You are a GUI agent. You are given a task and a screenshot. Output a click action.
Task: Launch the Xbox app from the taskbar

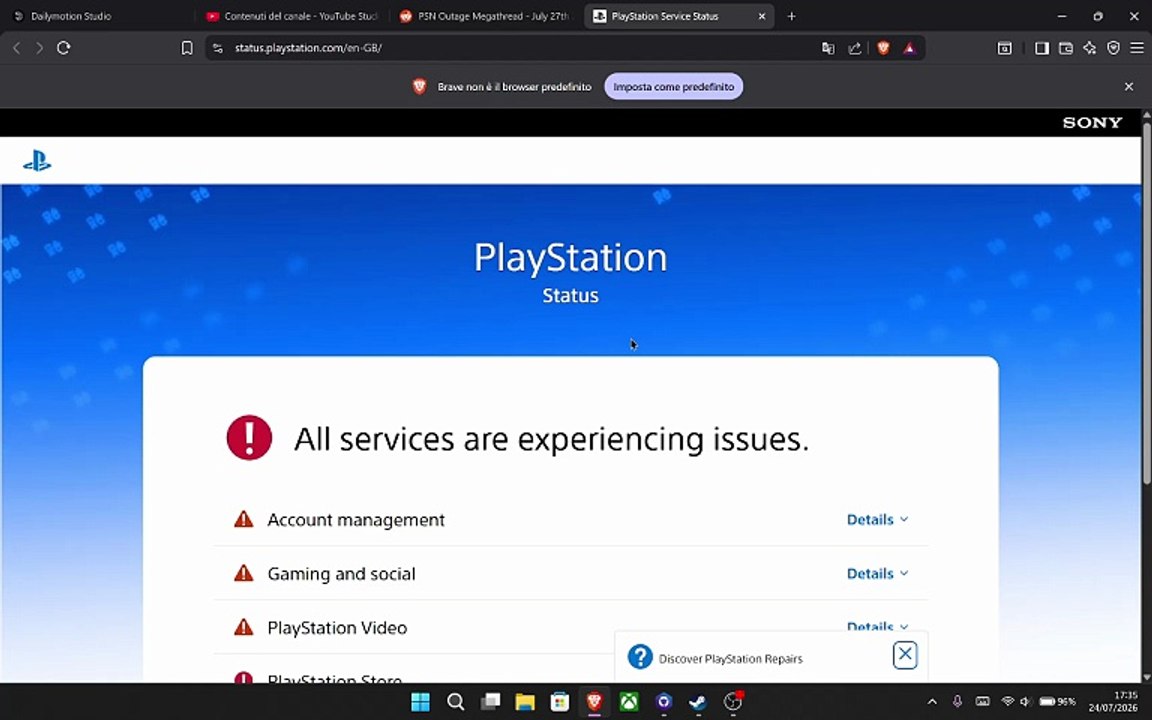[x=629, y=702]
